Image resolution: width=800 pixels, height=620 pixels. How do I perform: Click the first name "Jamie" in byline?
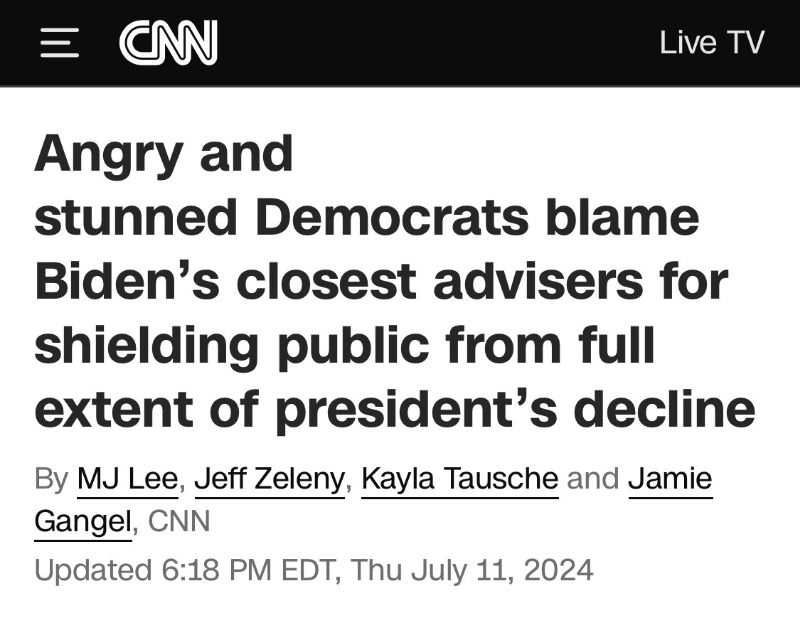[670, 478]
